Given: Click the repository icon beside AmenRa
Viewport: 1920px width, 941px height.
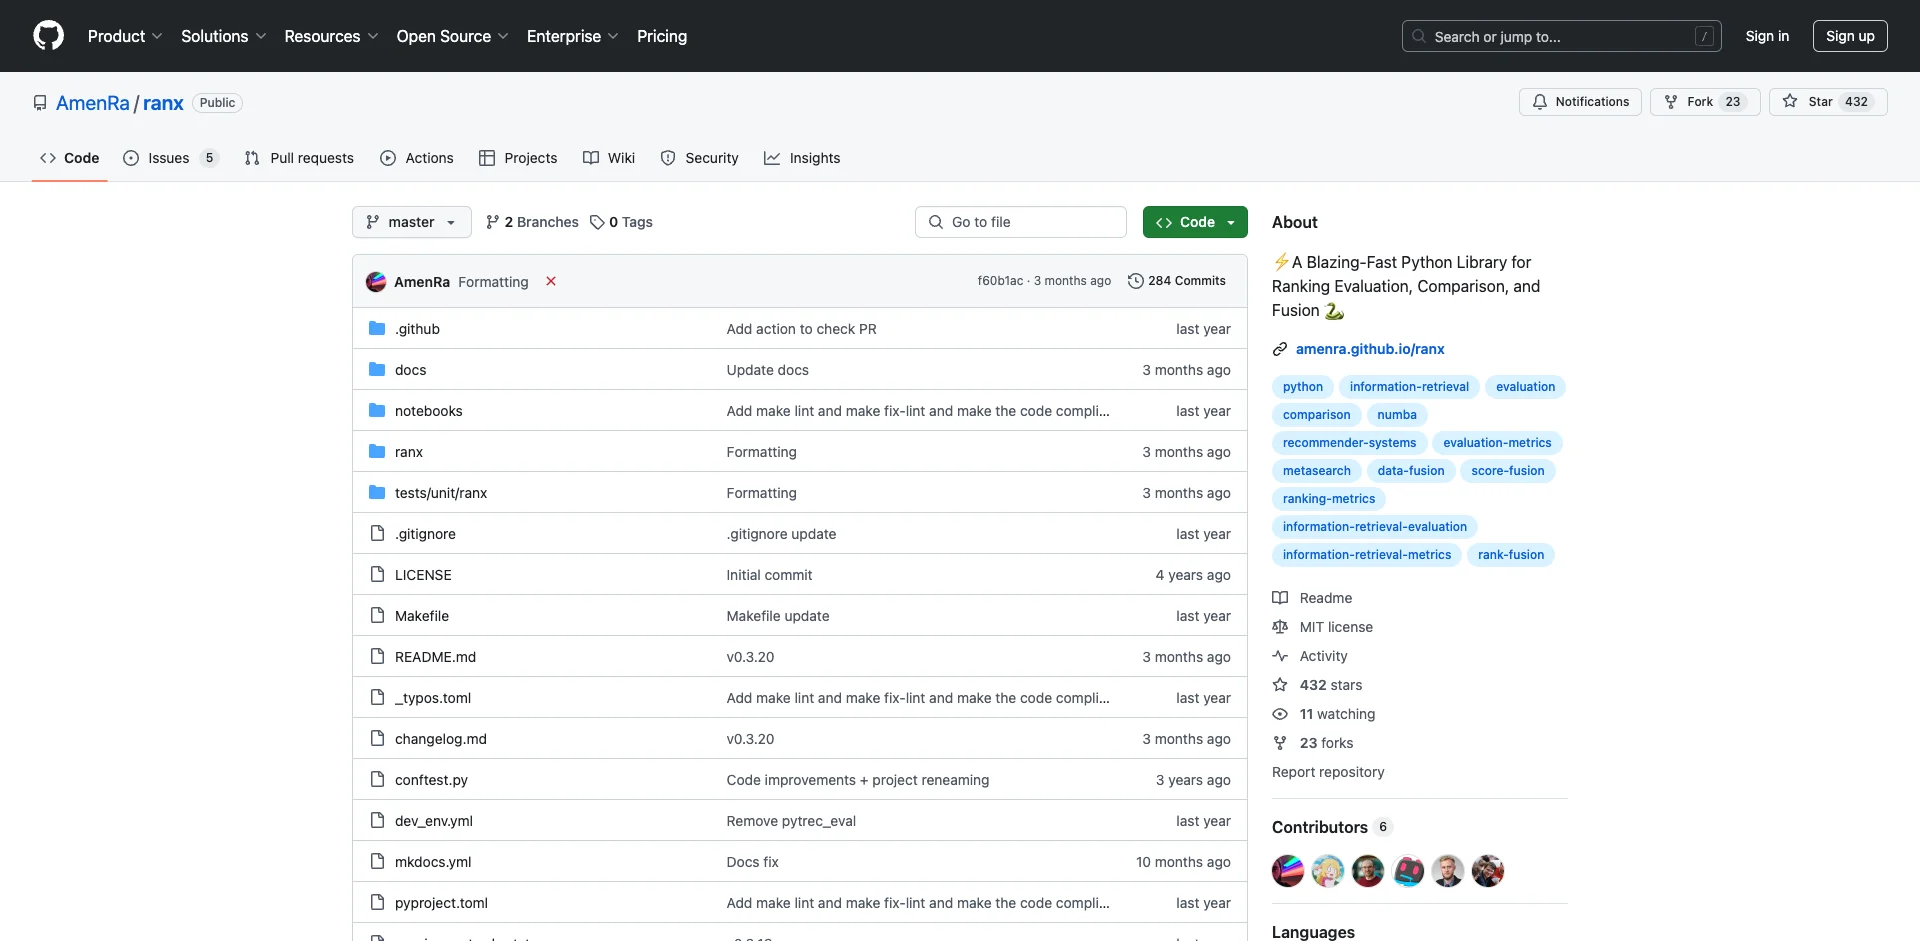Looking at the screenshot, I should (x=40, y=103).
